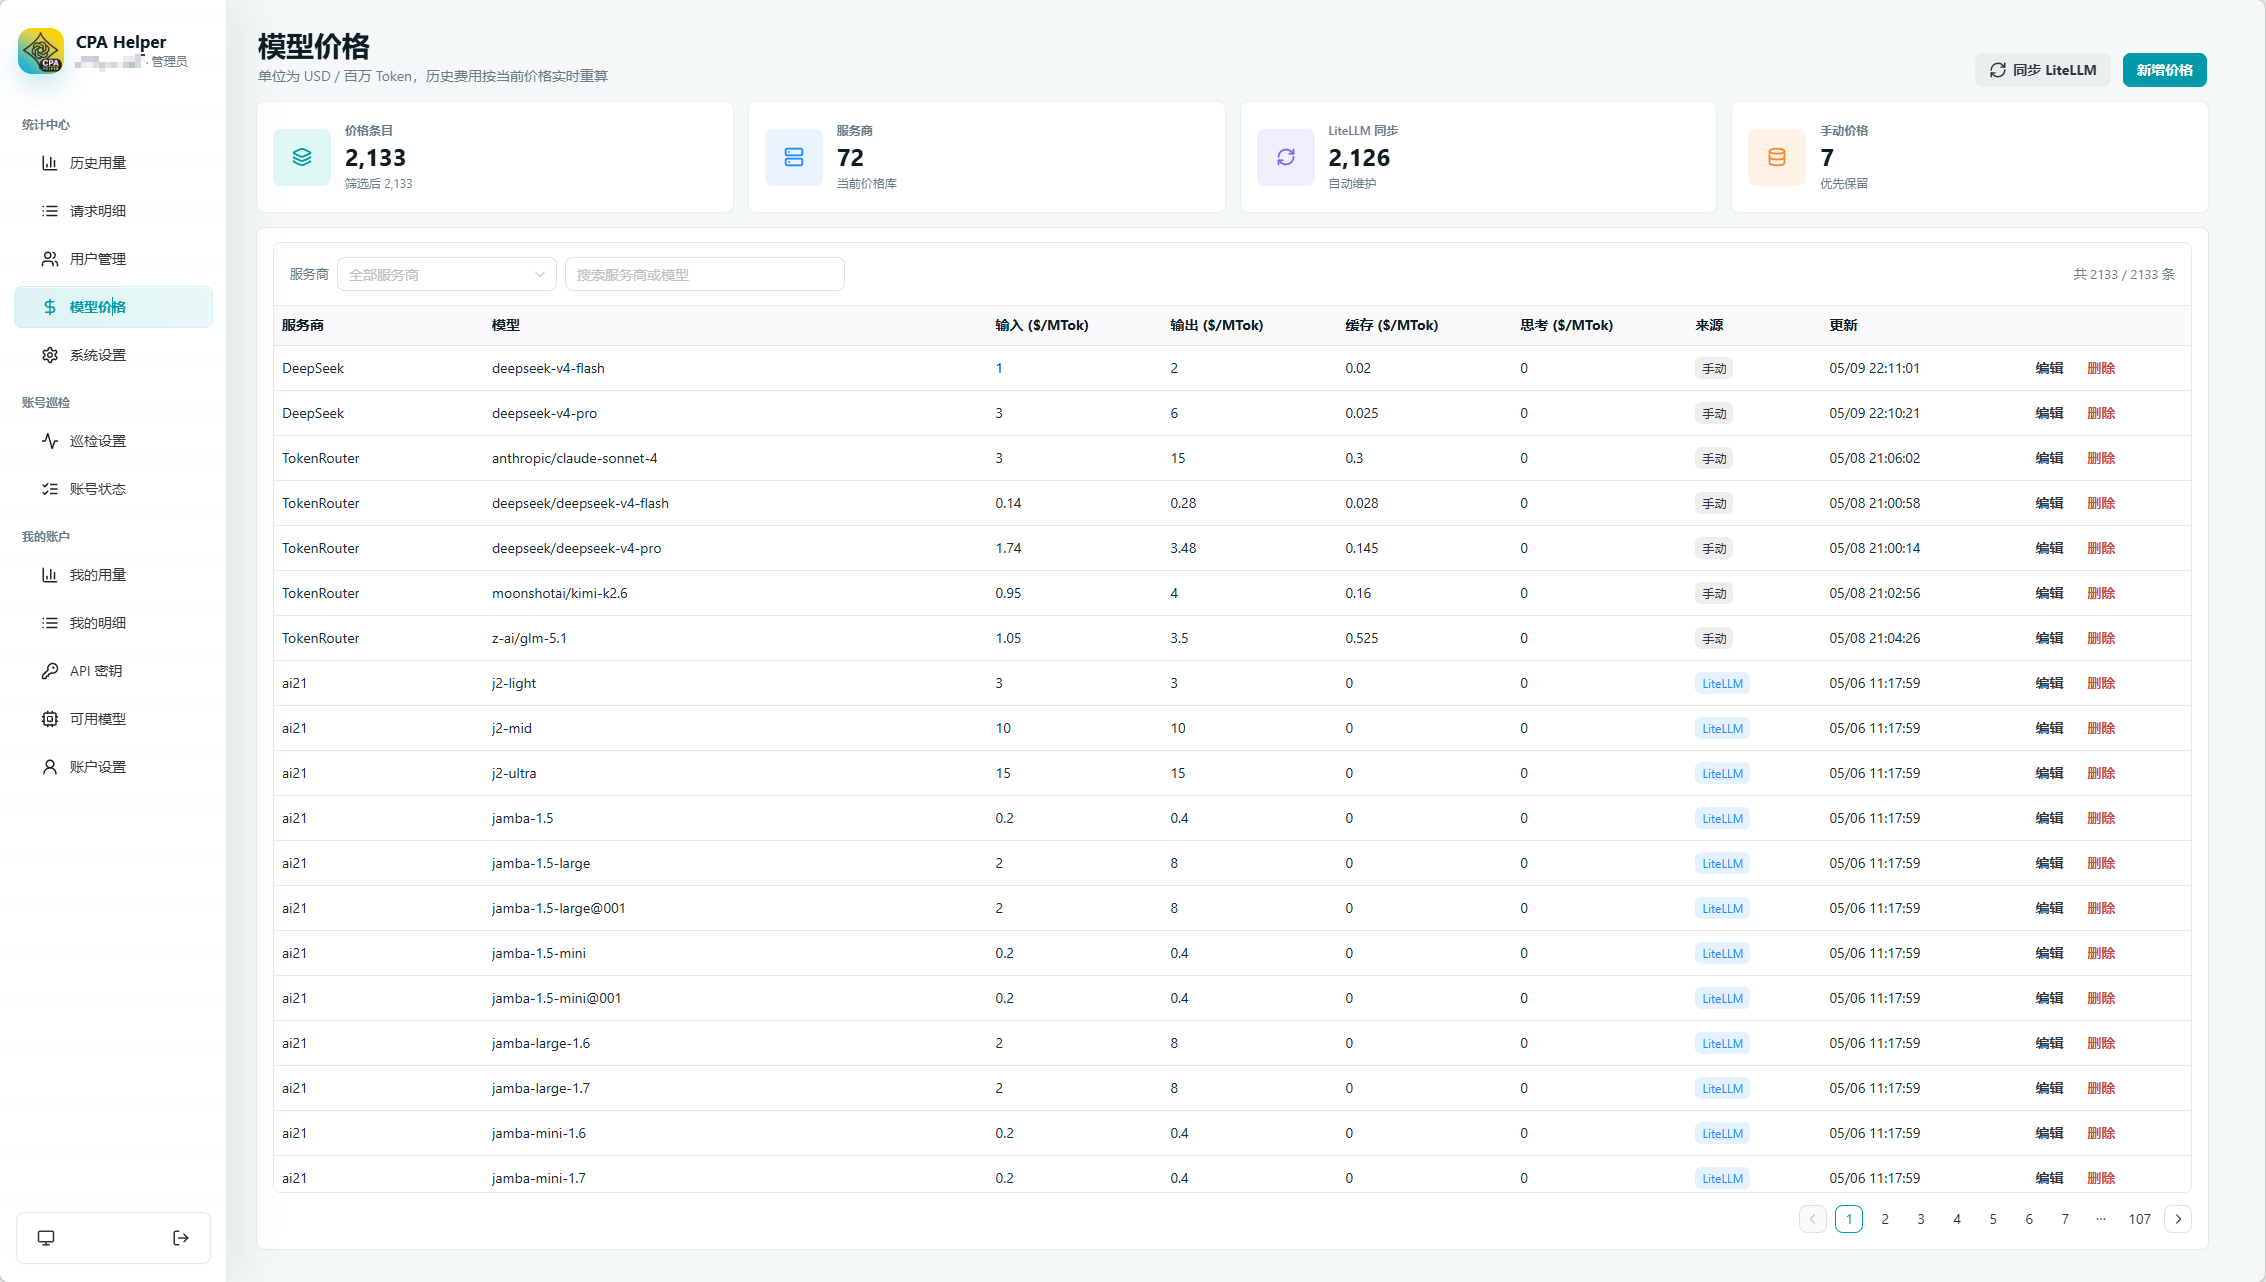
Task: Go to 用户管理 page
Action: click(113, 259)
